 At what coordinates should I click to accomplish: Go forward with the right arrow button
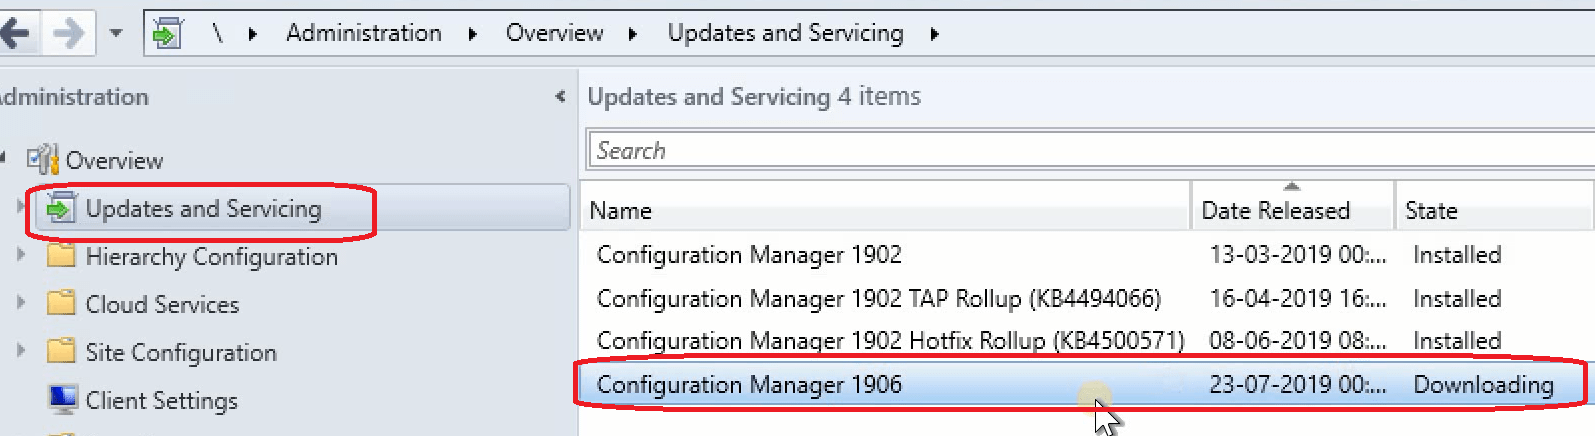70,33
